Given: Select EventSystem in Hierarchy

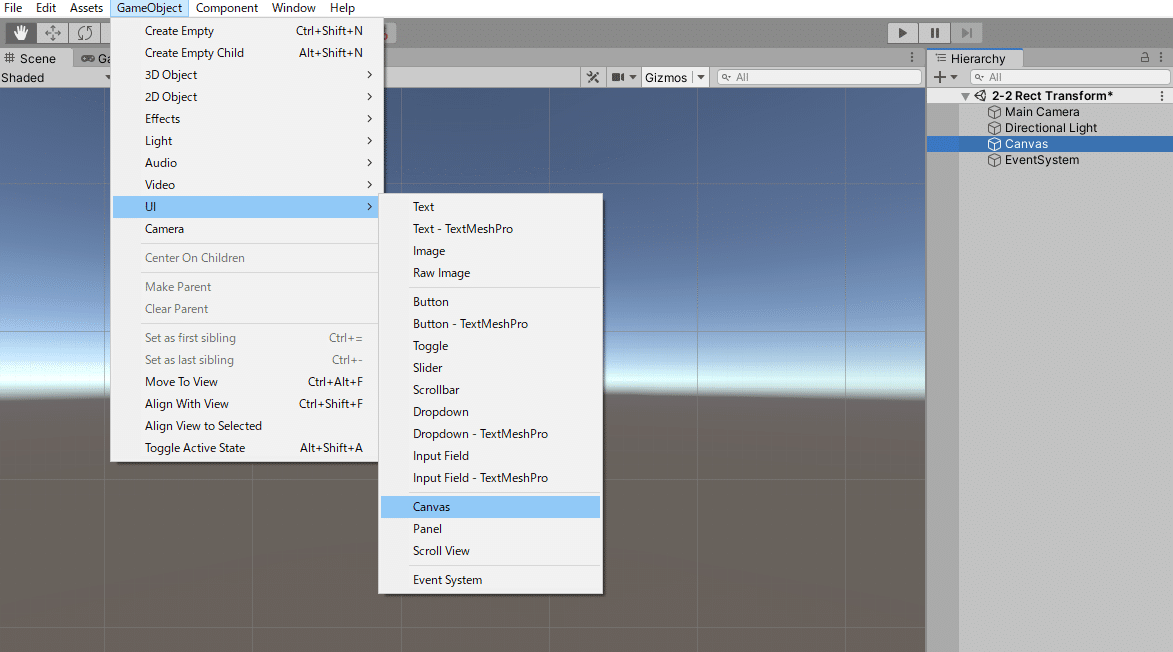Looking at the screenshot, I should tap(1041, 160).
